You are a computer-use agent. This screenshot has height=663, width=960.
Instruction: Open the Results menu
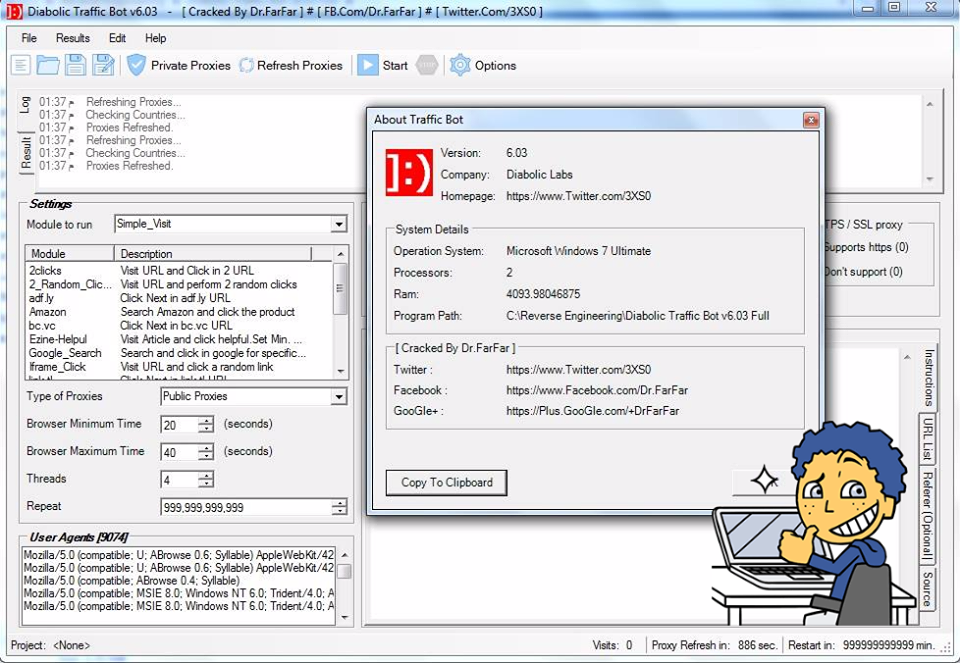[73, 38]
